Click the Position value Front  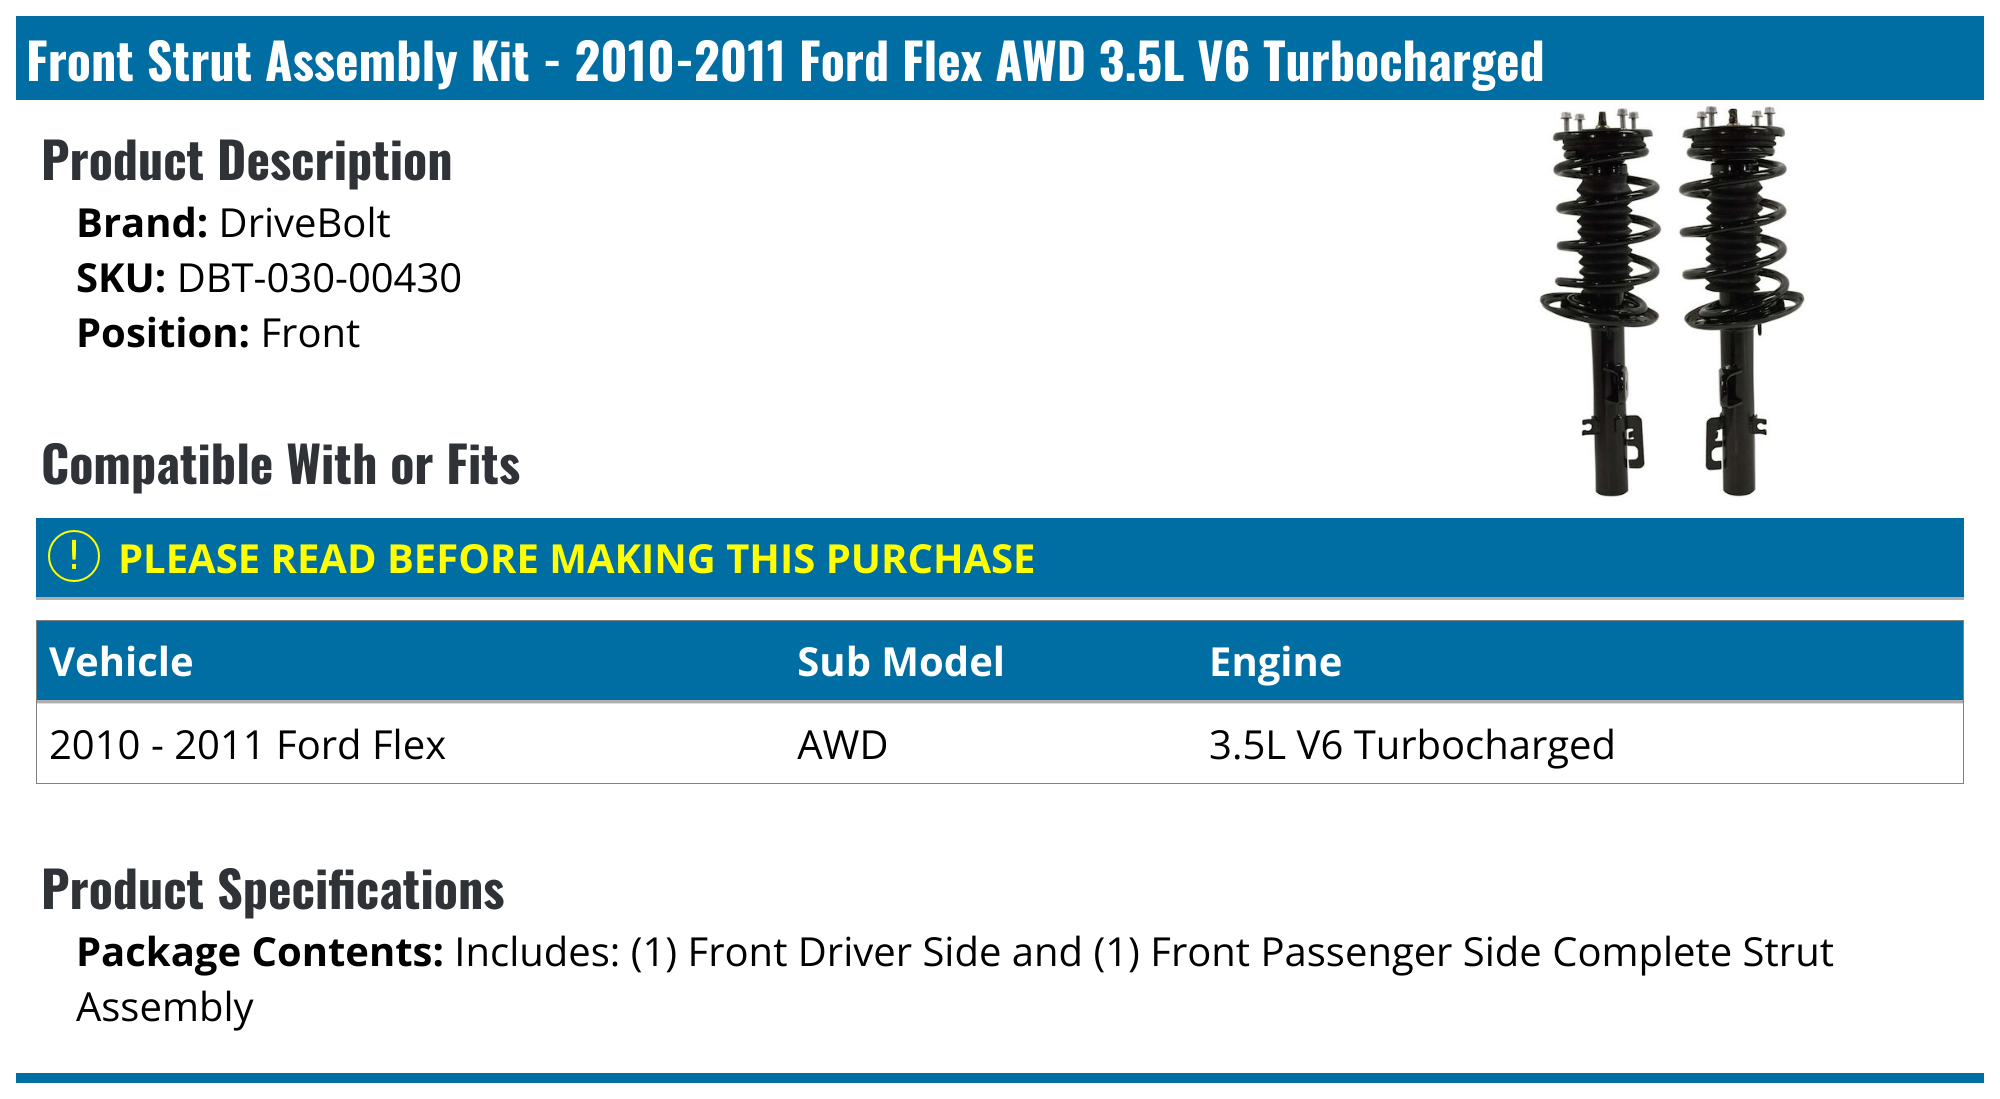point(310,333)
